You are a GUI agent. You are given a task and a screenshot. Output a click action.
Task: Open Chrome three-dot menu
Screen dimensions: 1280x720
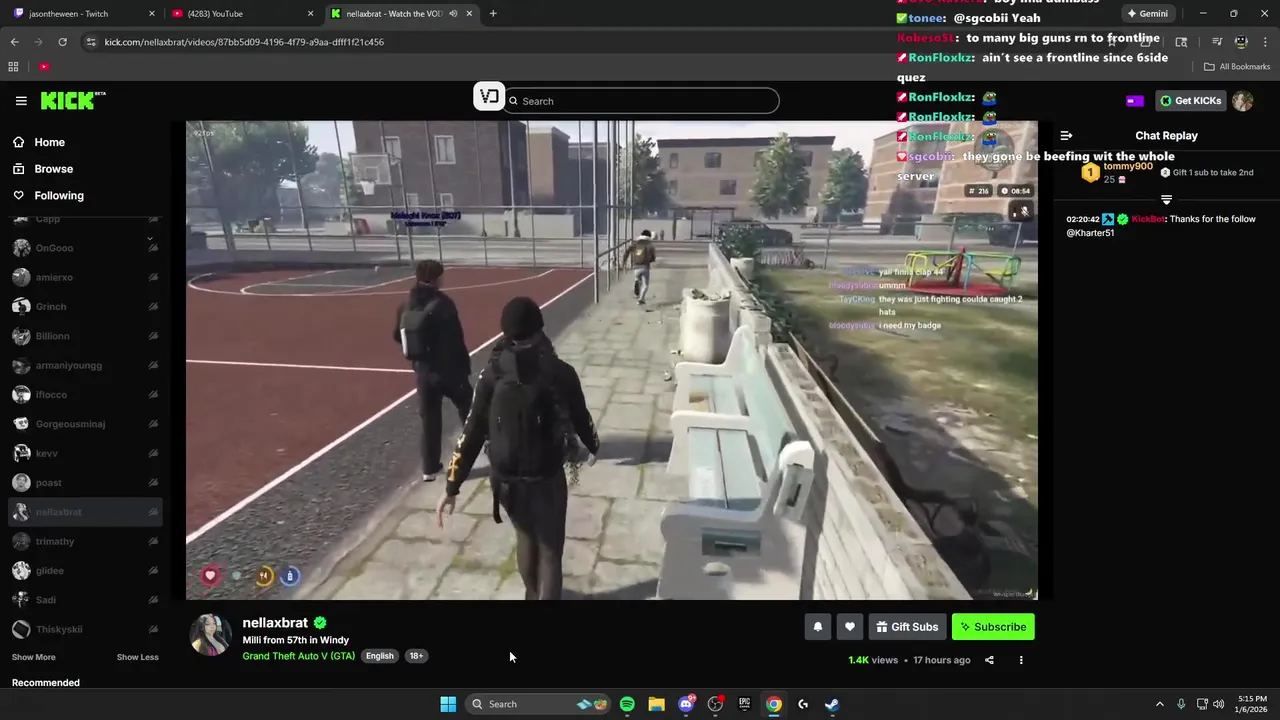point(1264,42)
